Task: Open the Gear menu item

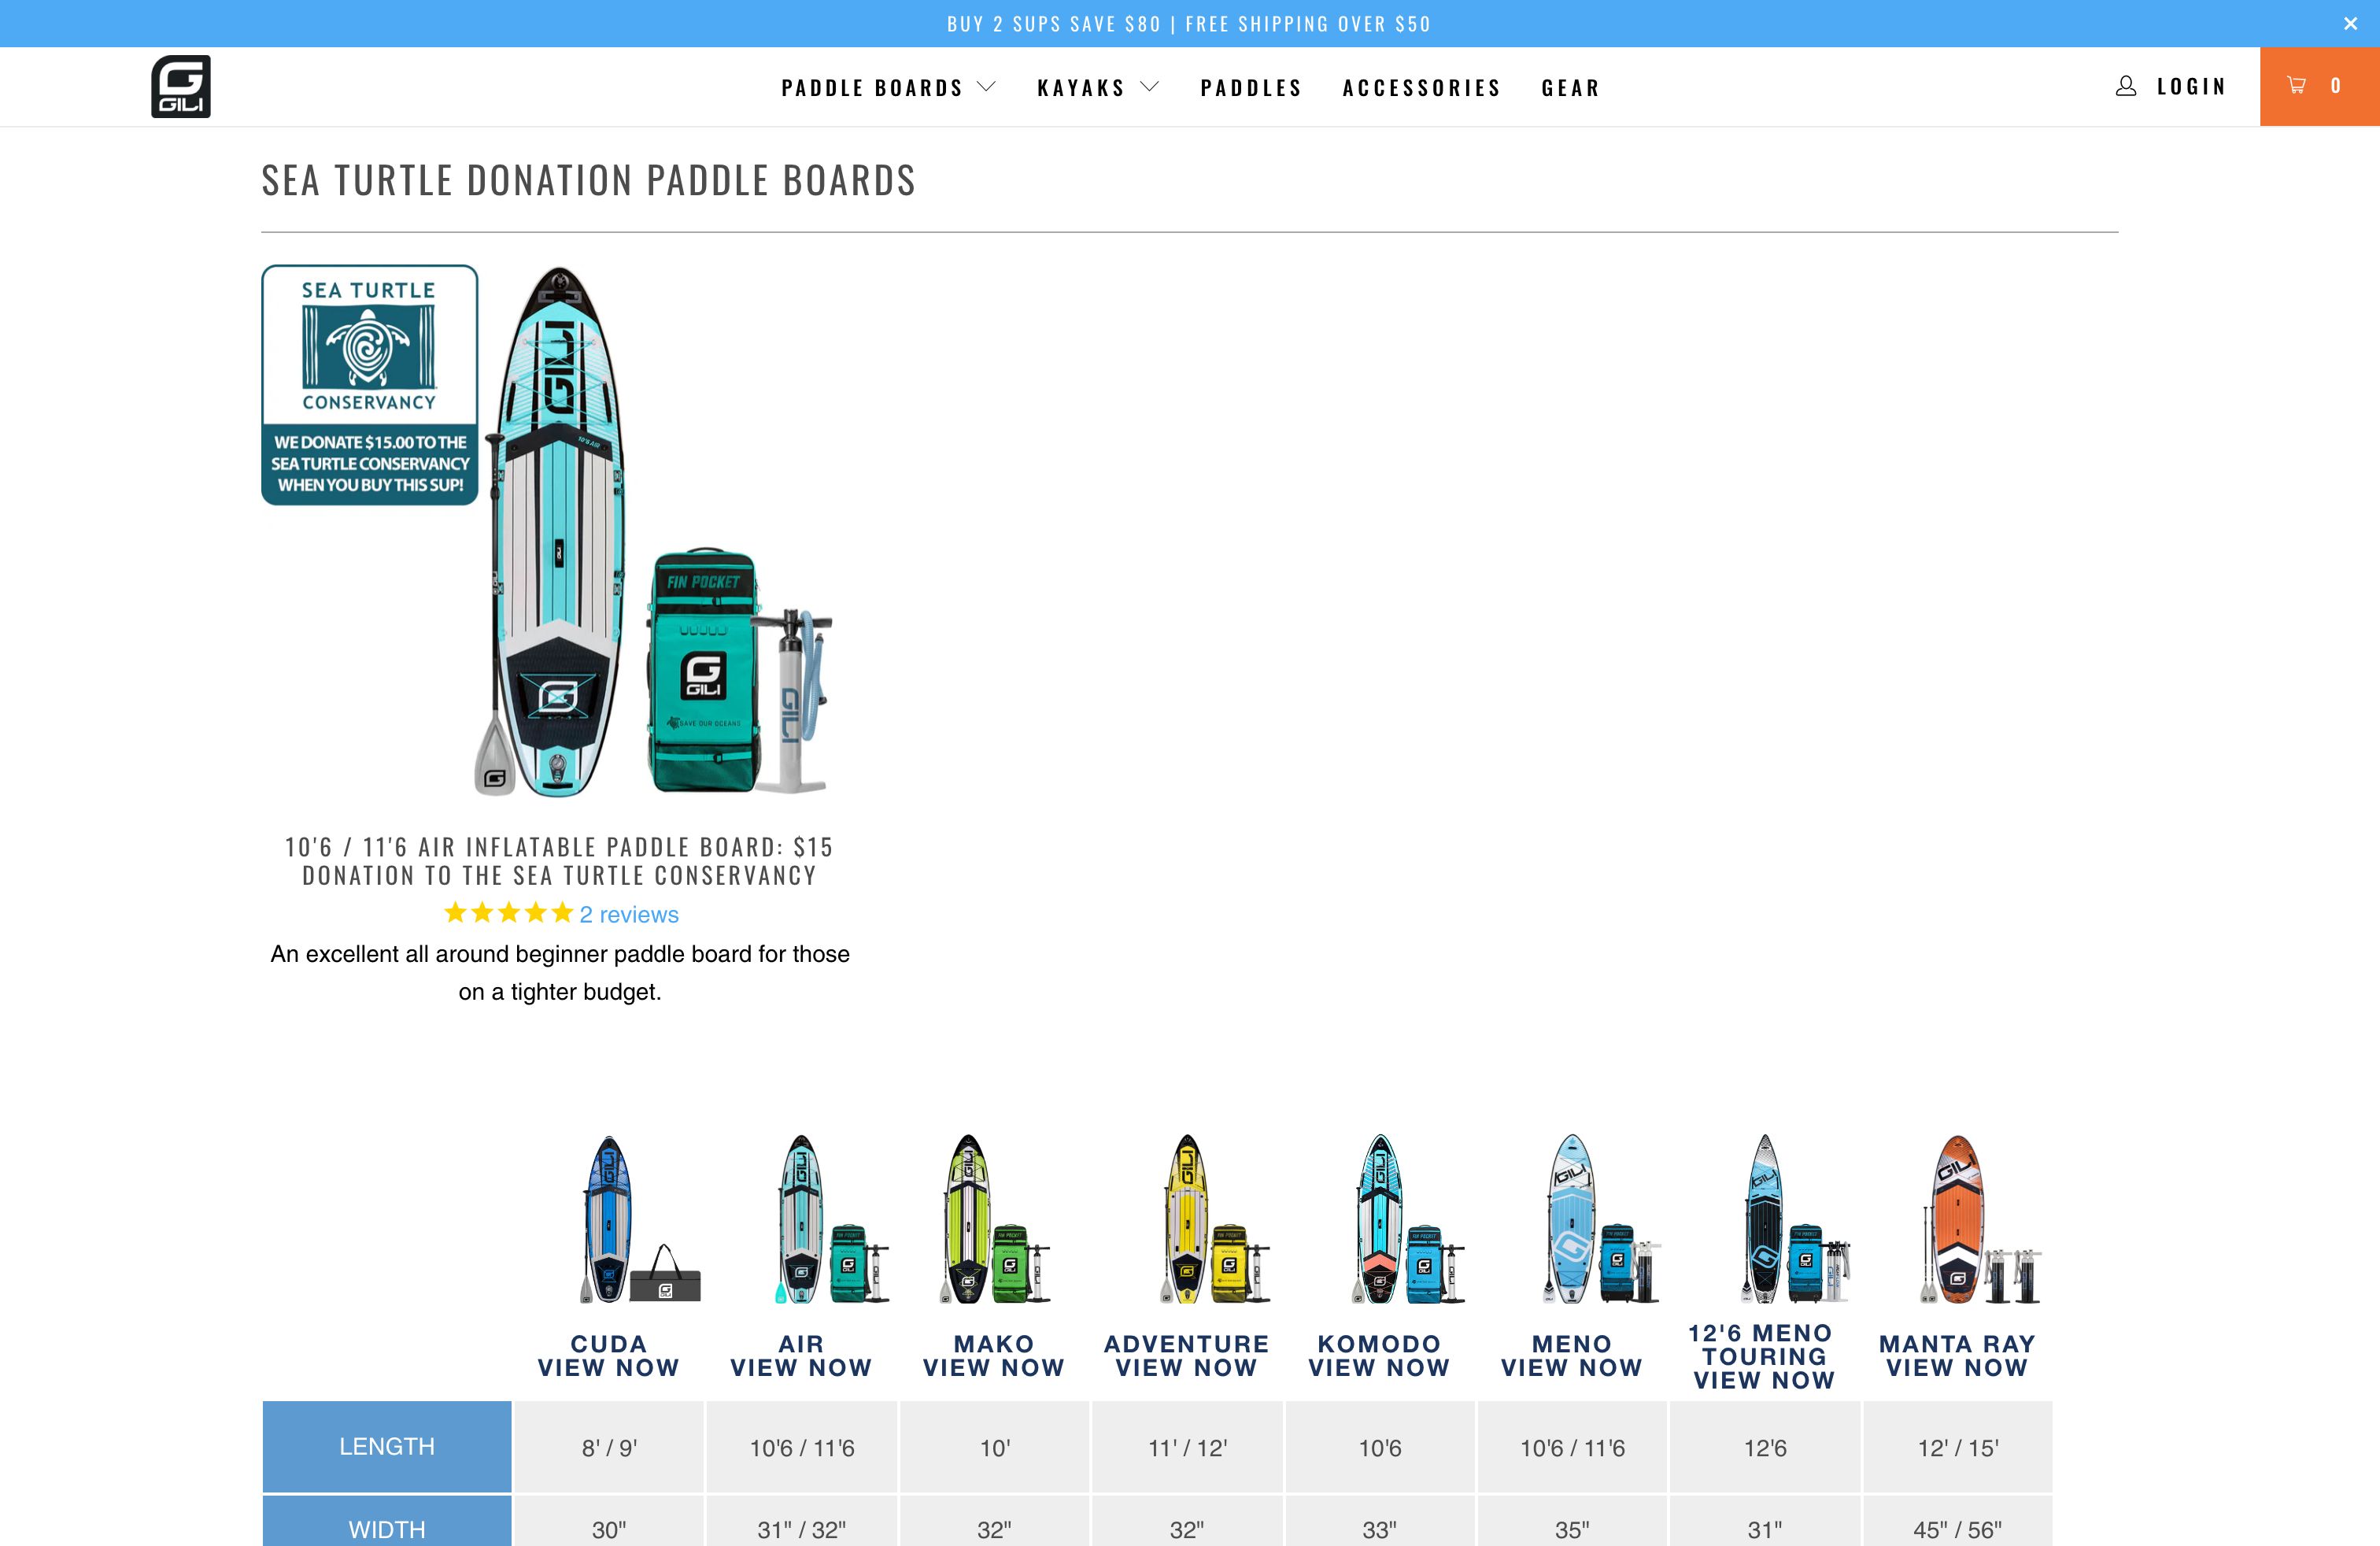Action: (1570, 87)
